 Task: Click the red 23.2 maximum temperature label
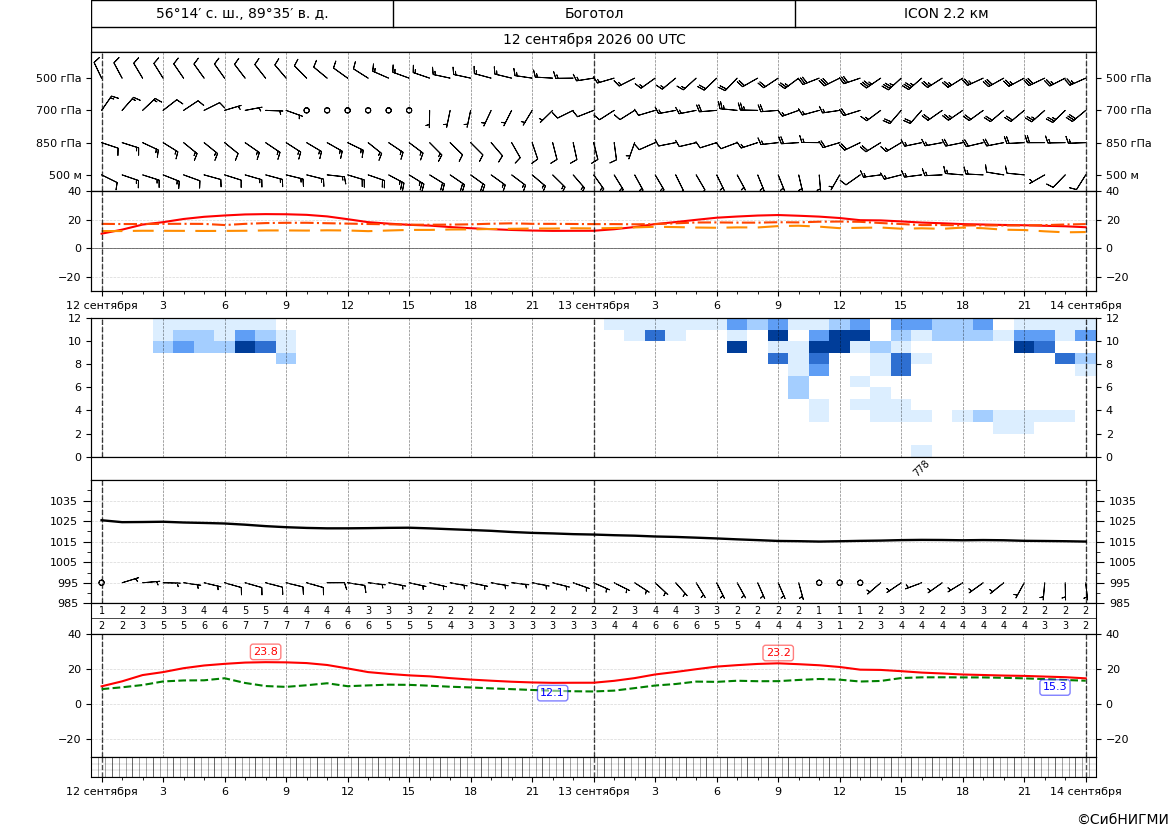(778, 653)
